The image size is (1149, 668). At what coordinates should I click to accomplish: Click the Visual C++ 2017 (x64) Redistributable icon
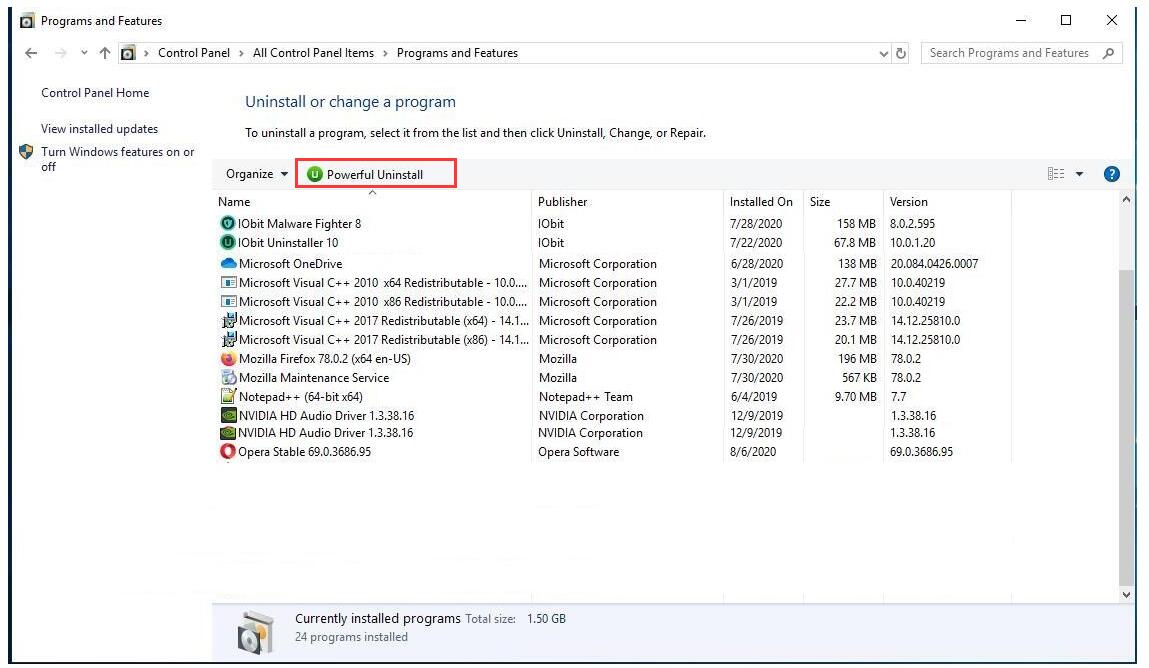click(229, 321)
